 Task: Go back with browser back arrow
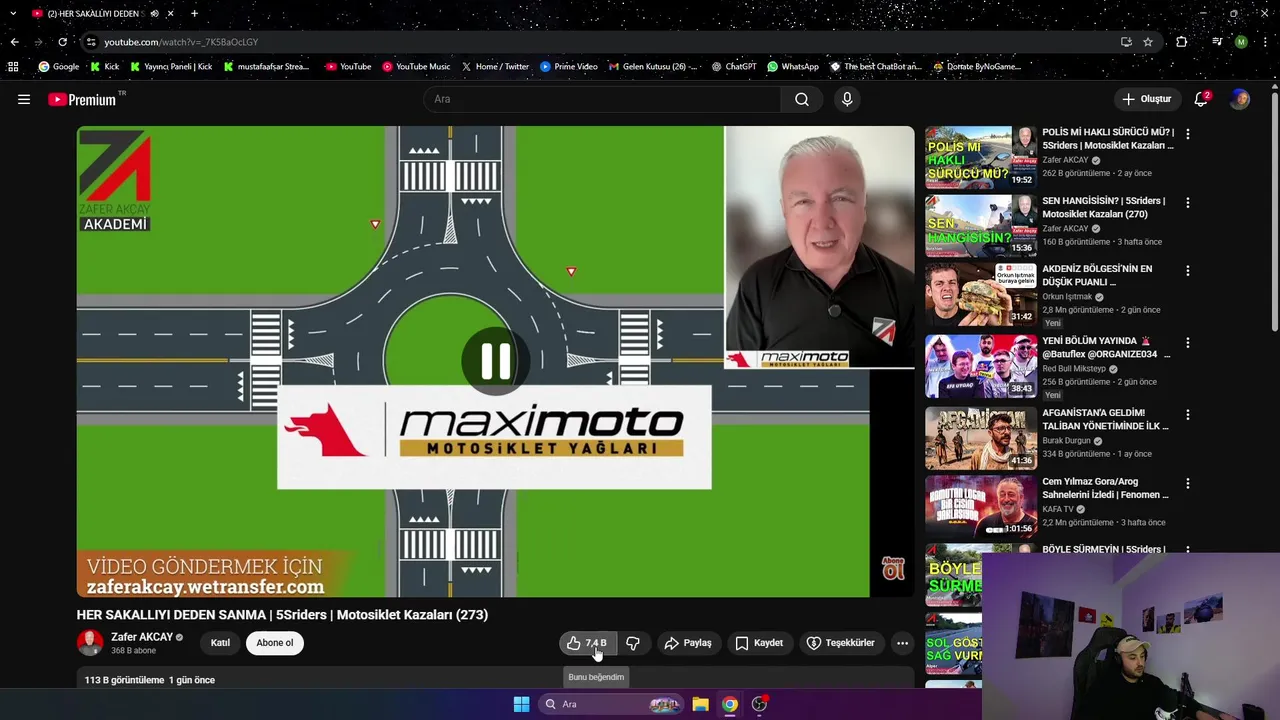point(14,42)
